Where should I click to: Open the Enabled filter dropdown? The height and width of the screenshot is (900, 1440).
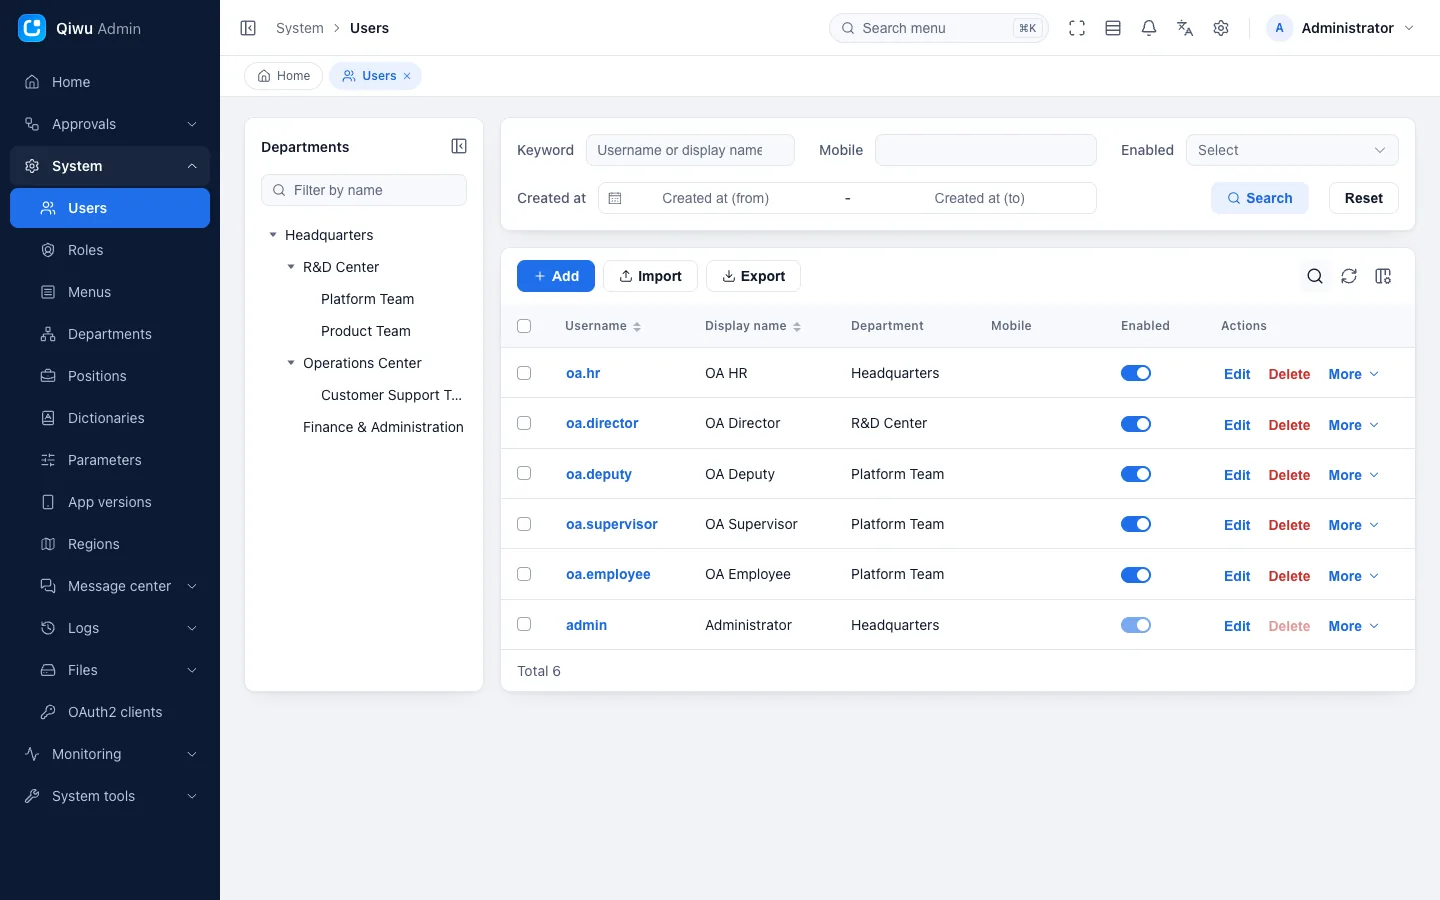coord(1292,150)
